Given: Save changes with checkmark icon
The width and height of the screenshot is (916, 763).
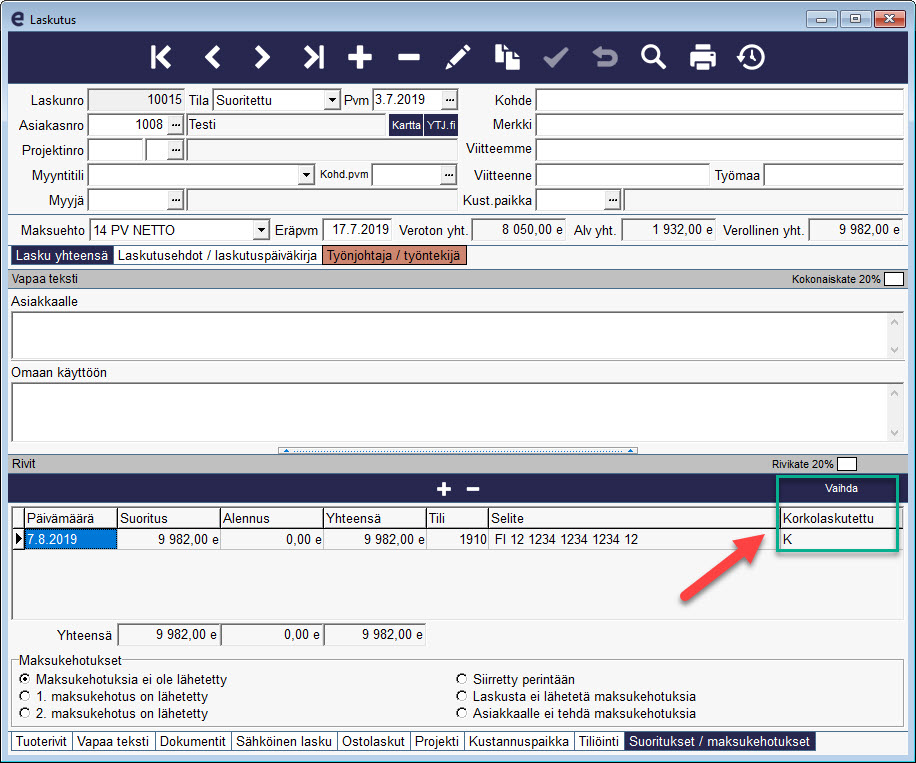Looking at the screenshot, I should 556,57.
